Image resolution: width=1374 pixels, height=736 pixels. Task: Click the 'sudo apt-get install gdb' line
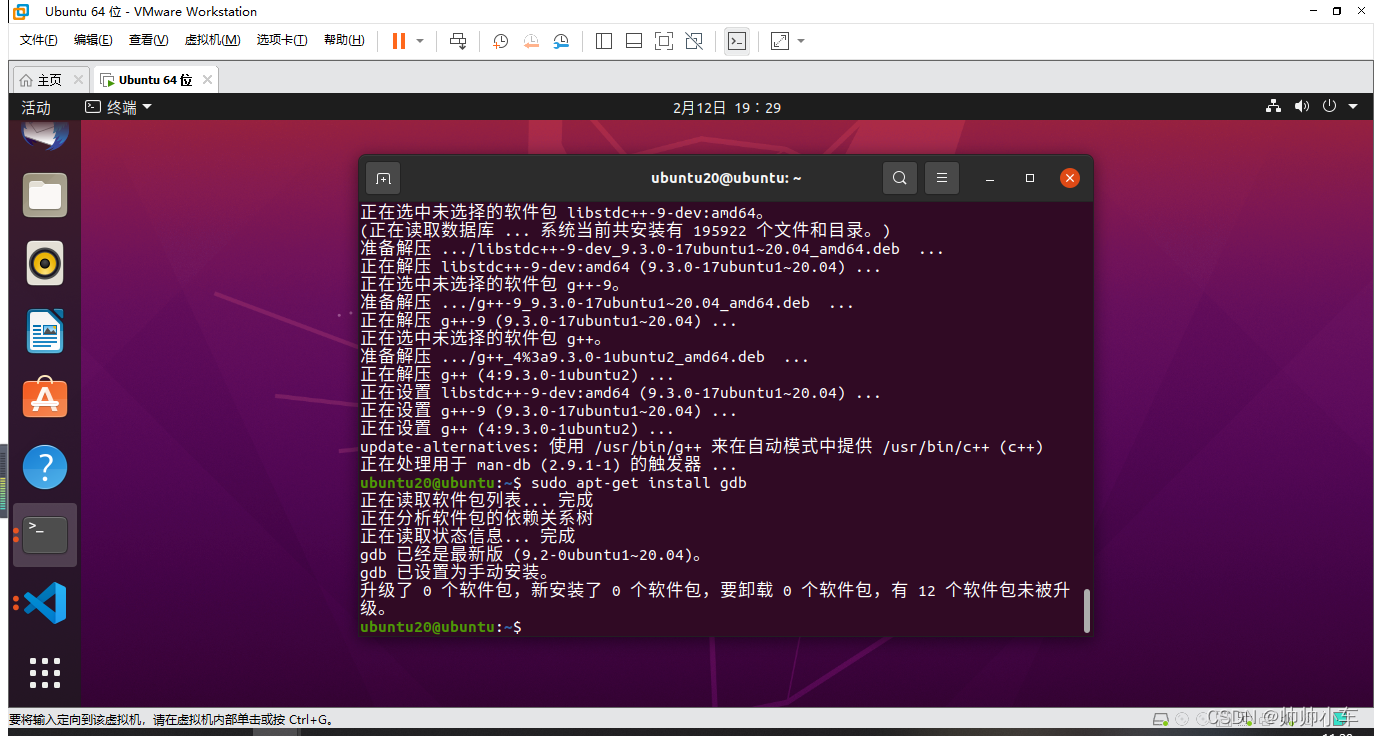(553, 483)
